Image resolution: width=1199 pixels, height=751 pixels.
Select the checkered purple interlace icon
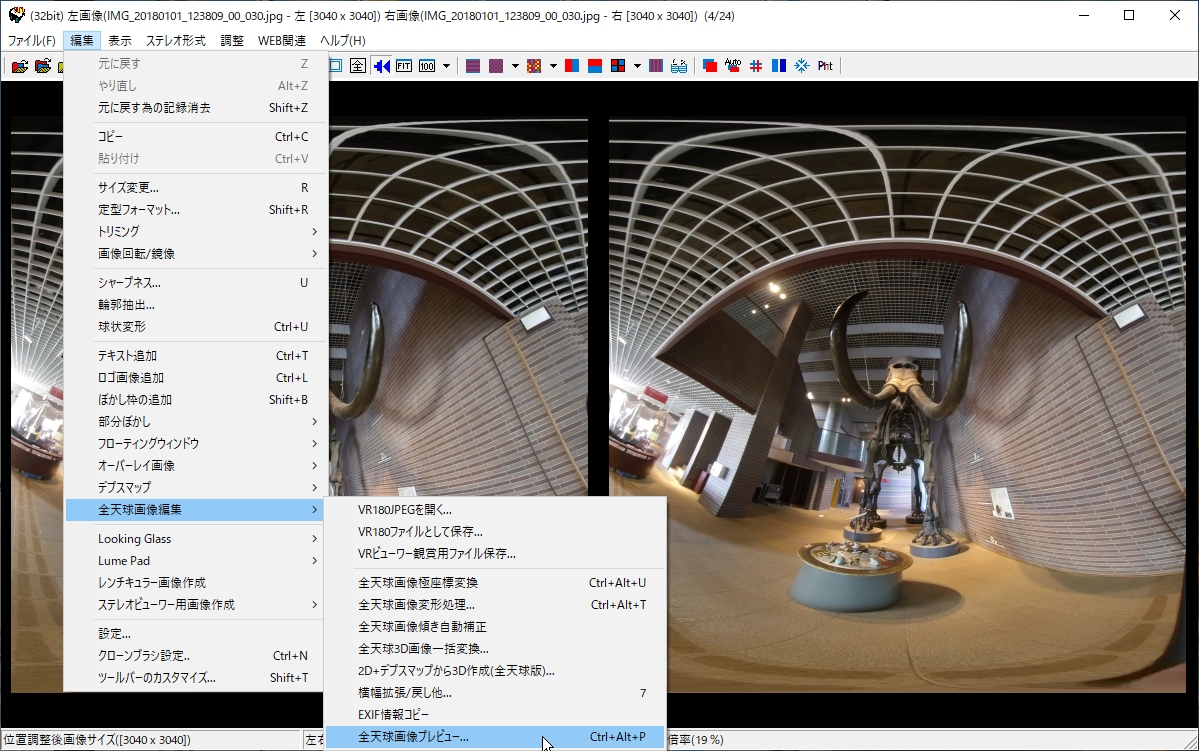(x=496, y=66)
